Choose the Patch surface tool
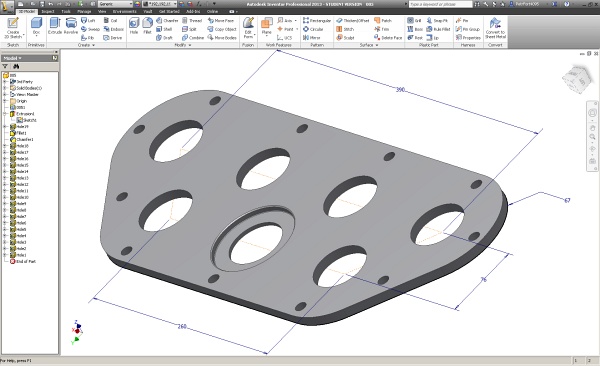Screen dimensions: 600x366 (x=383, y=20)
